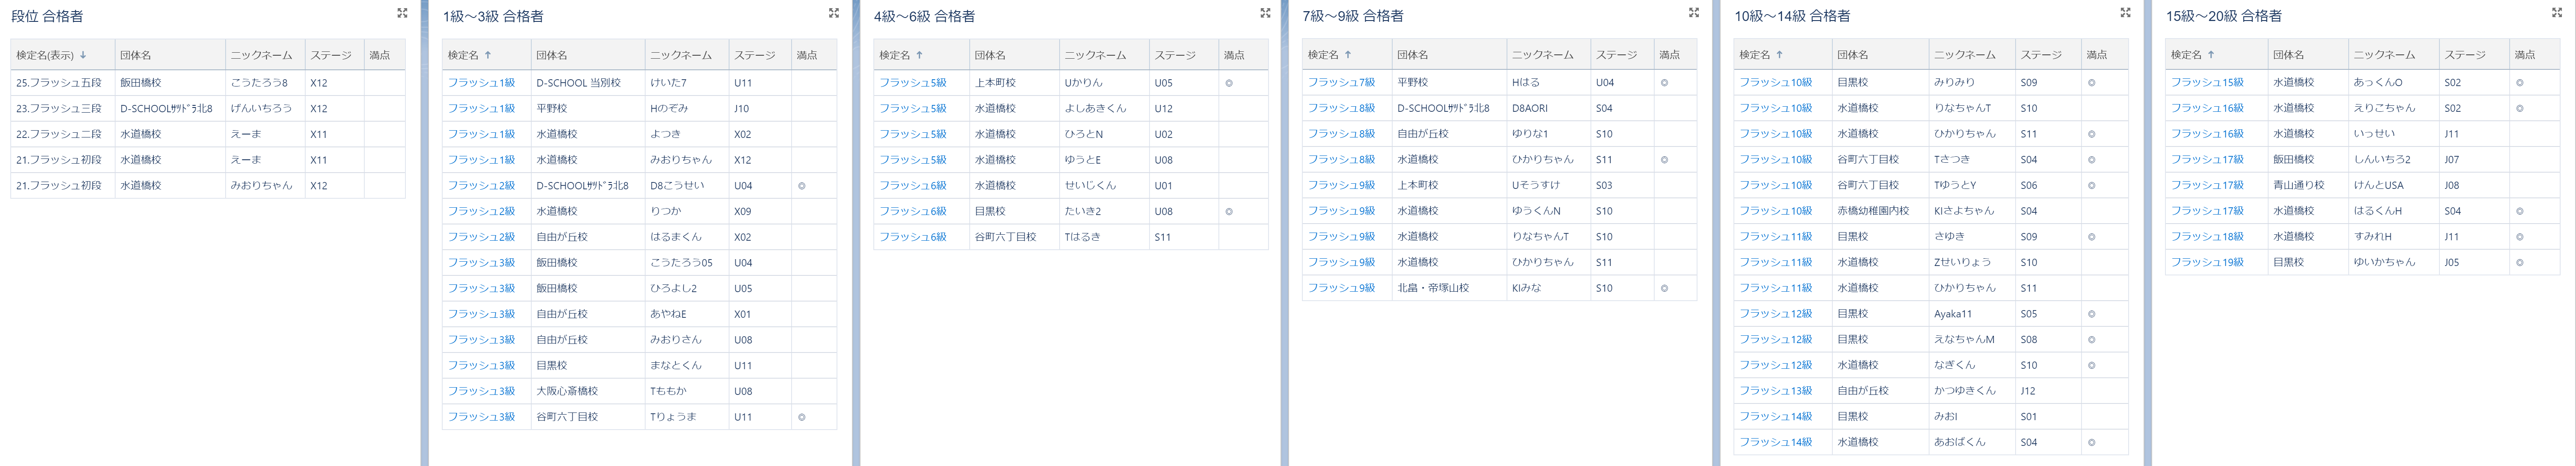This screenshot has width=2576, height=466.
Task: Click the full-marks icon in KIみな row
Action: pos(1664,288)
